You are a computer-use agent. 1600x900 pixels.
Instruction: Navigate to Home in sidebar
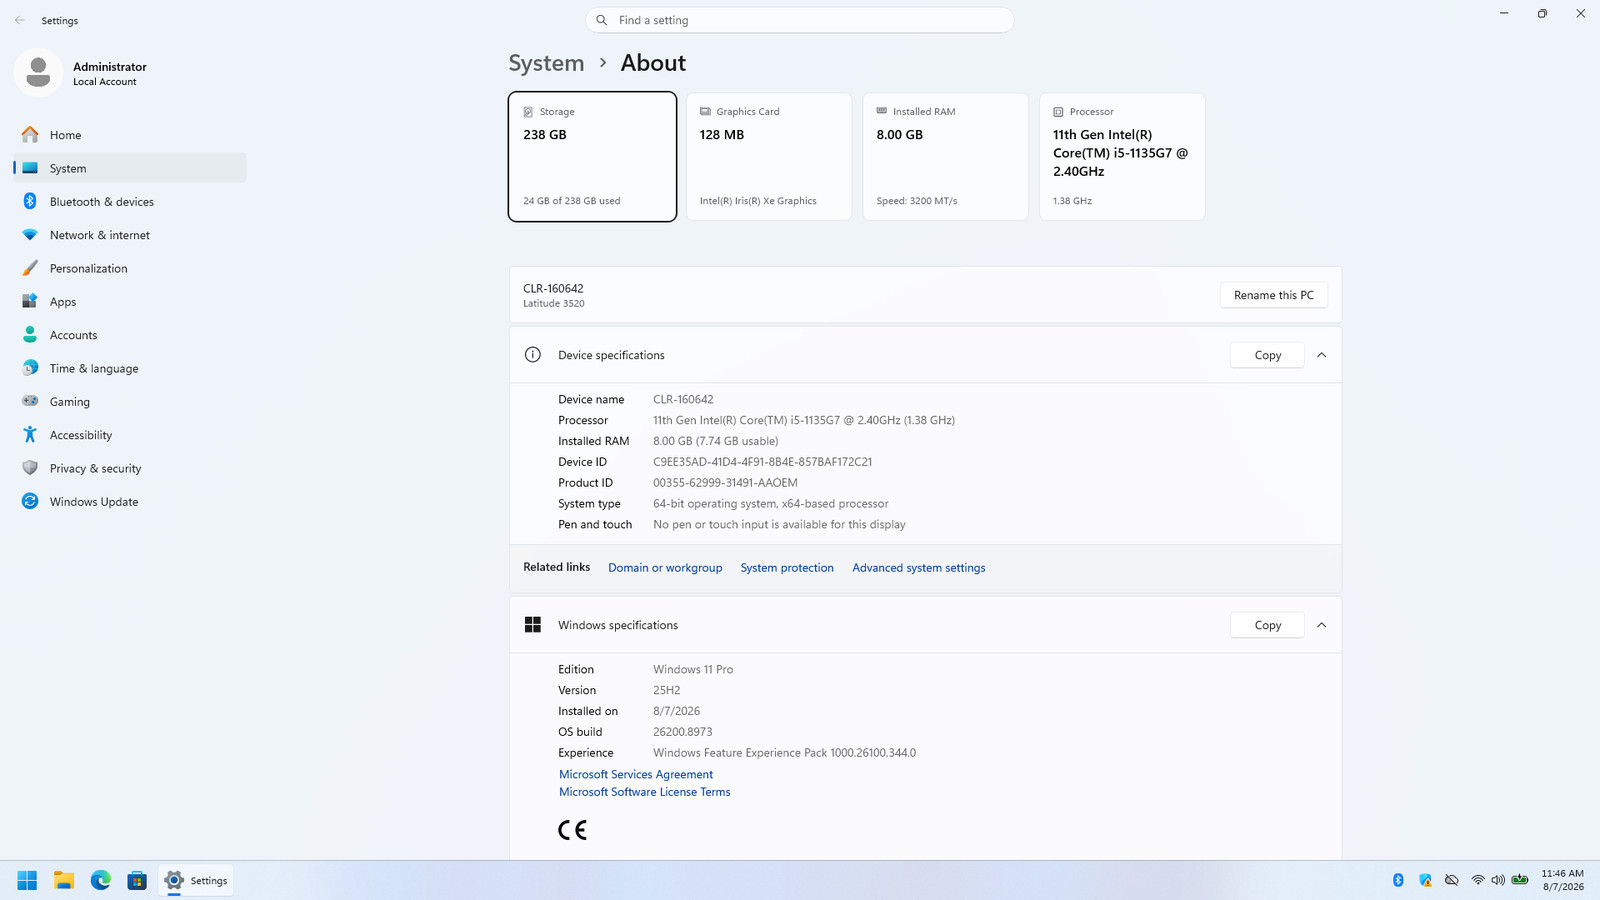pyautogui.click(x=130, y=135)
